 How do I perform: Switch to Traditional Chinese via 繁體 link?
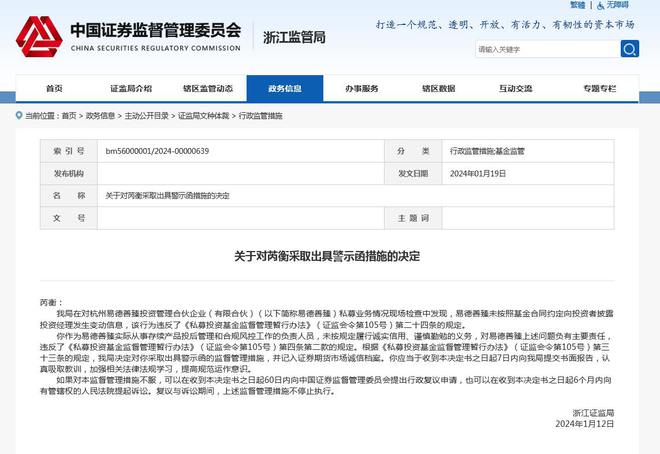tap(578, 5)
